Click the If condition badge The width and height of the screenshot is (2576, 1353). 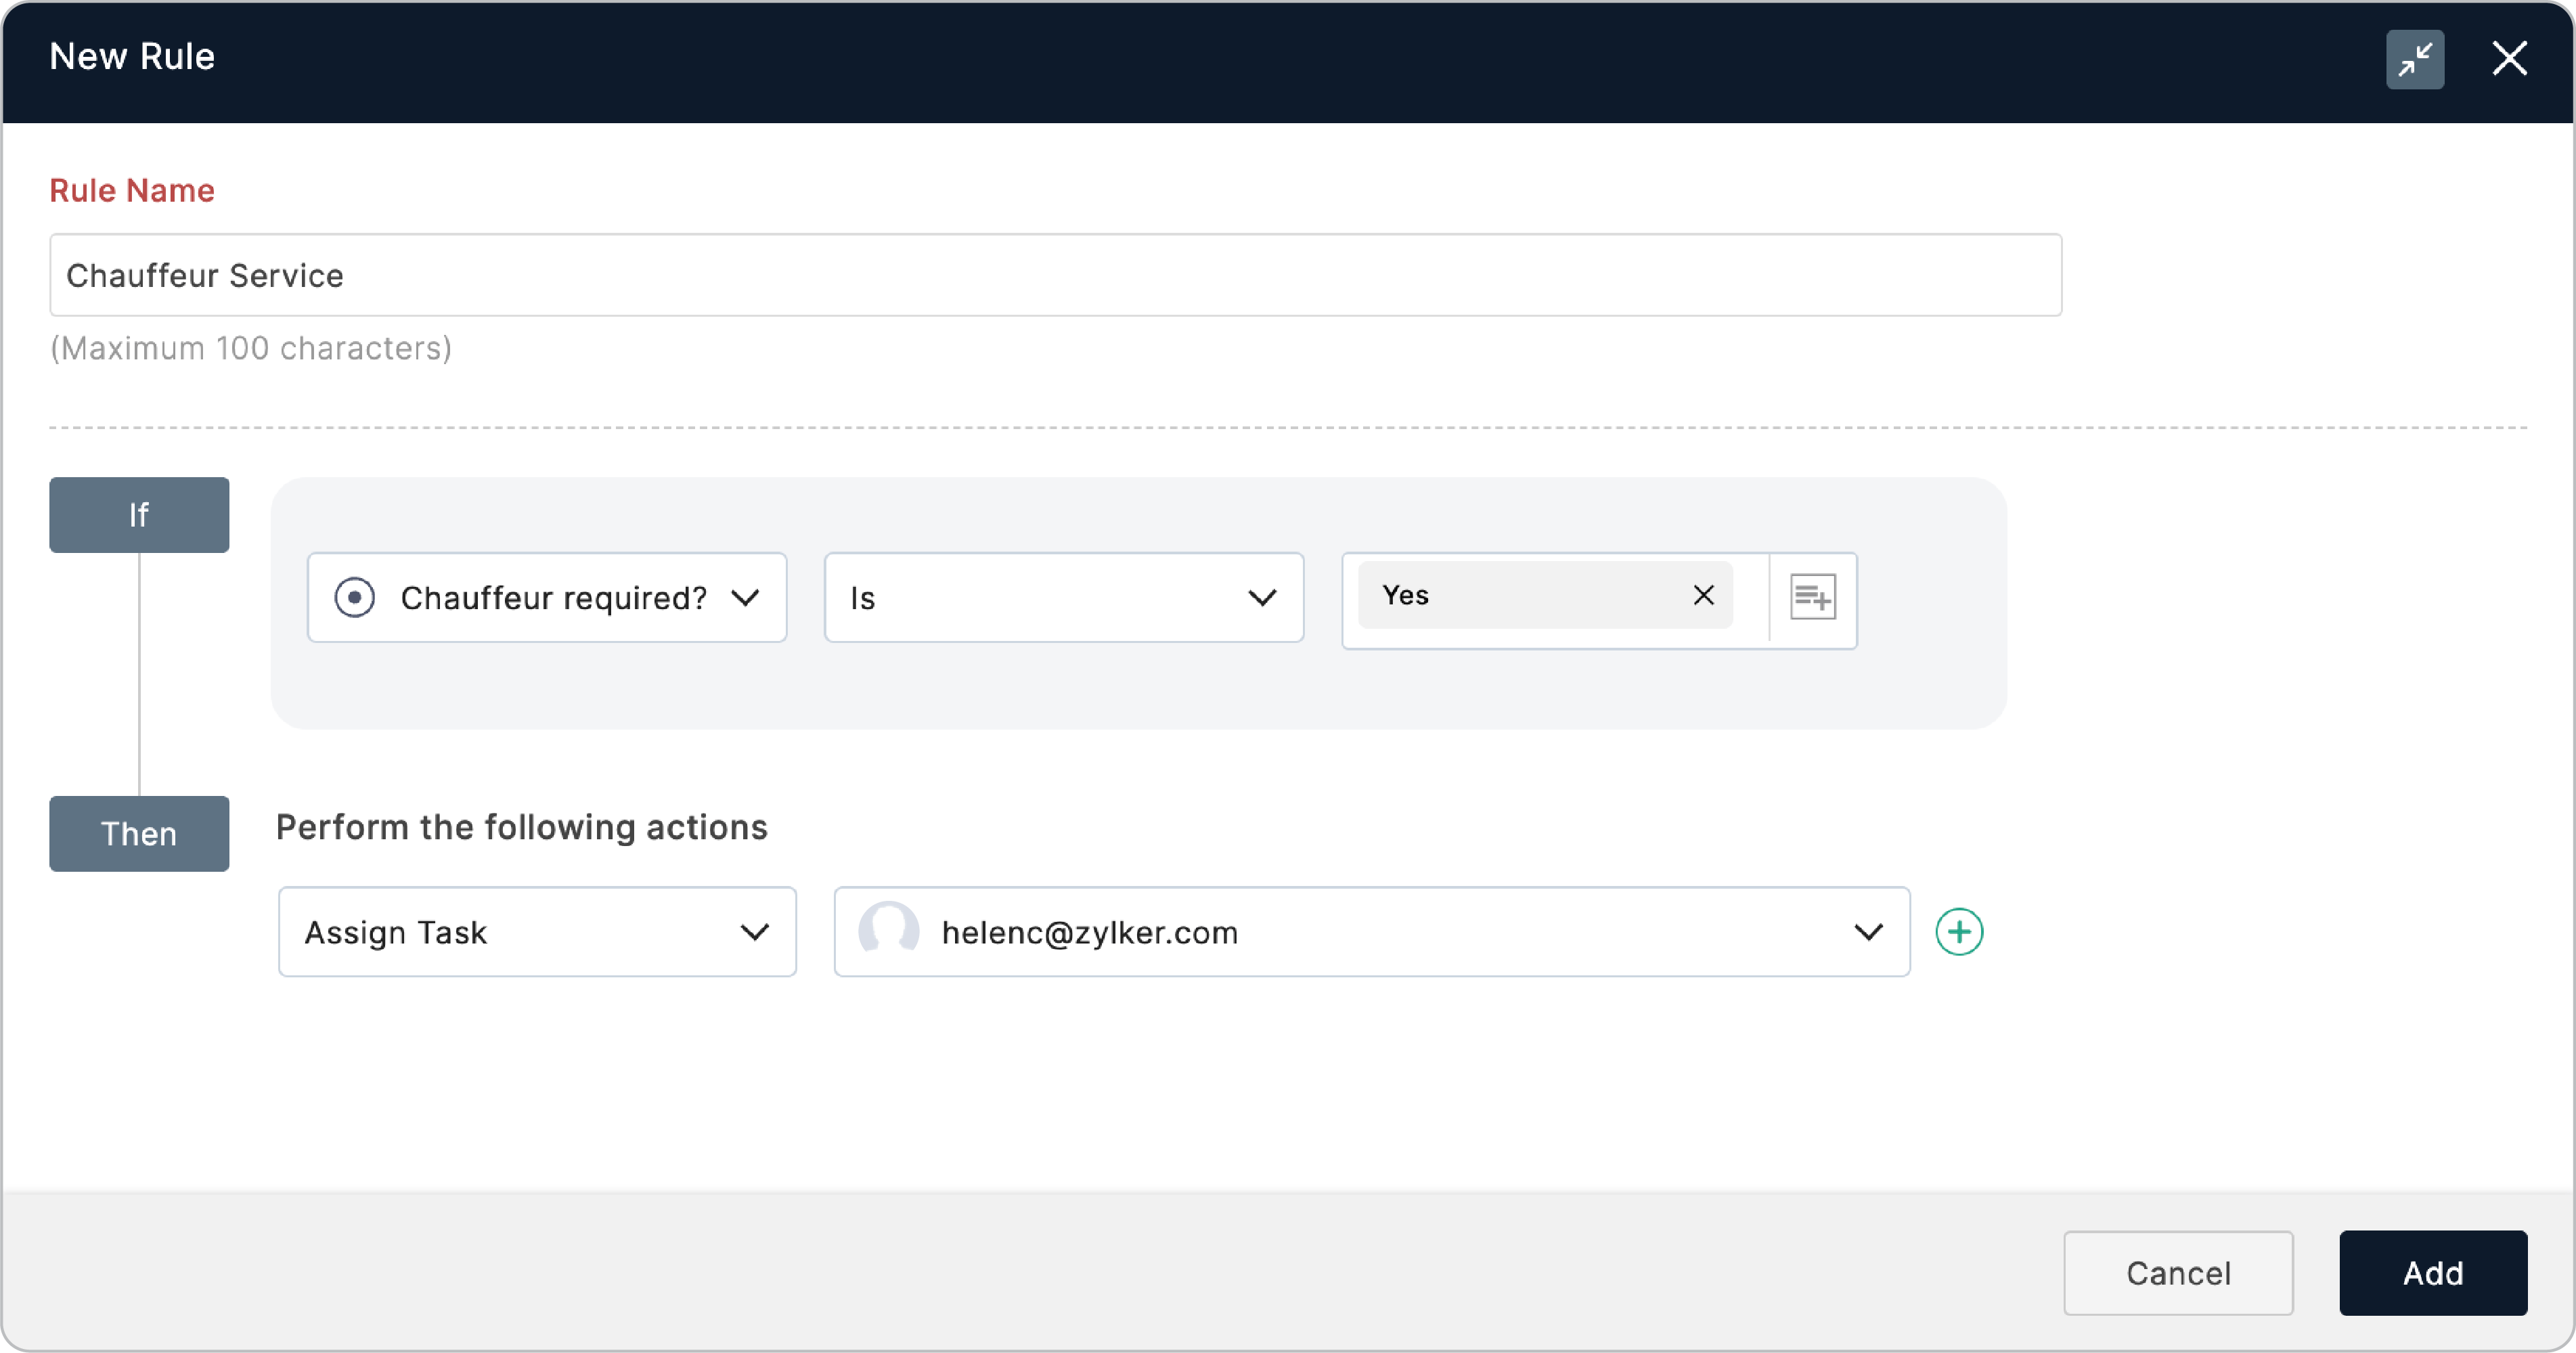[x=138, y=515]
